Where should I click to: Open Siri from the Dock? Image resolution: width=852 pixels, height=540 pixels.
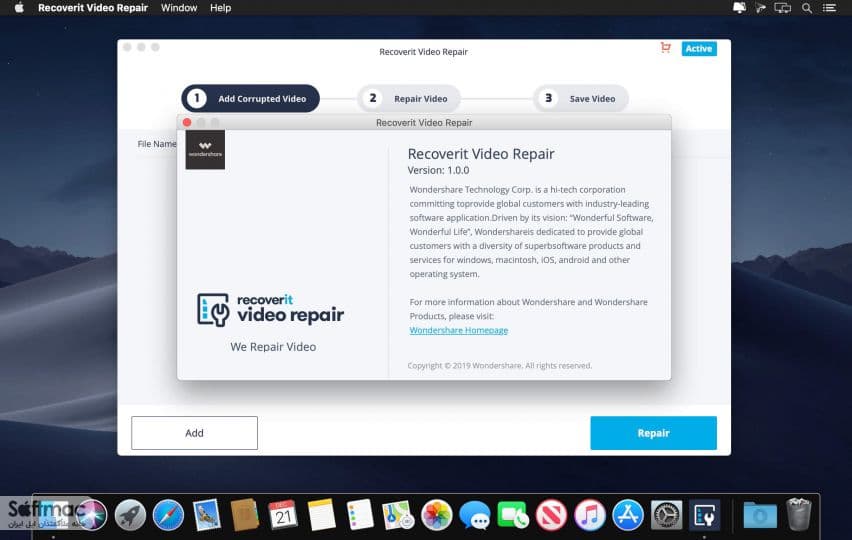pyautogui.click(x=91, y=515)
